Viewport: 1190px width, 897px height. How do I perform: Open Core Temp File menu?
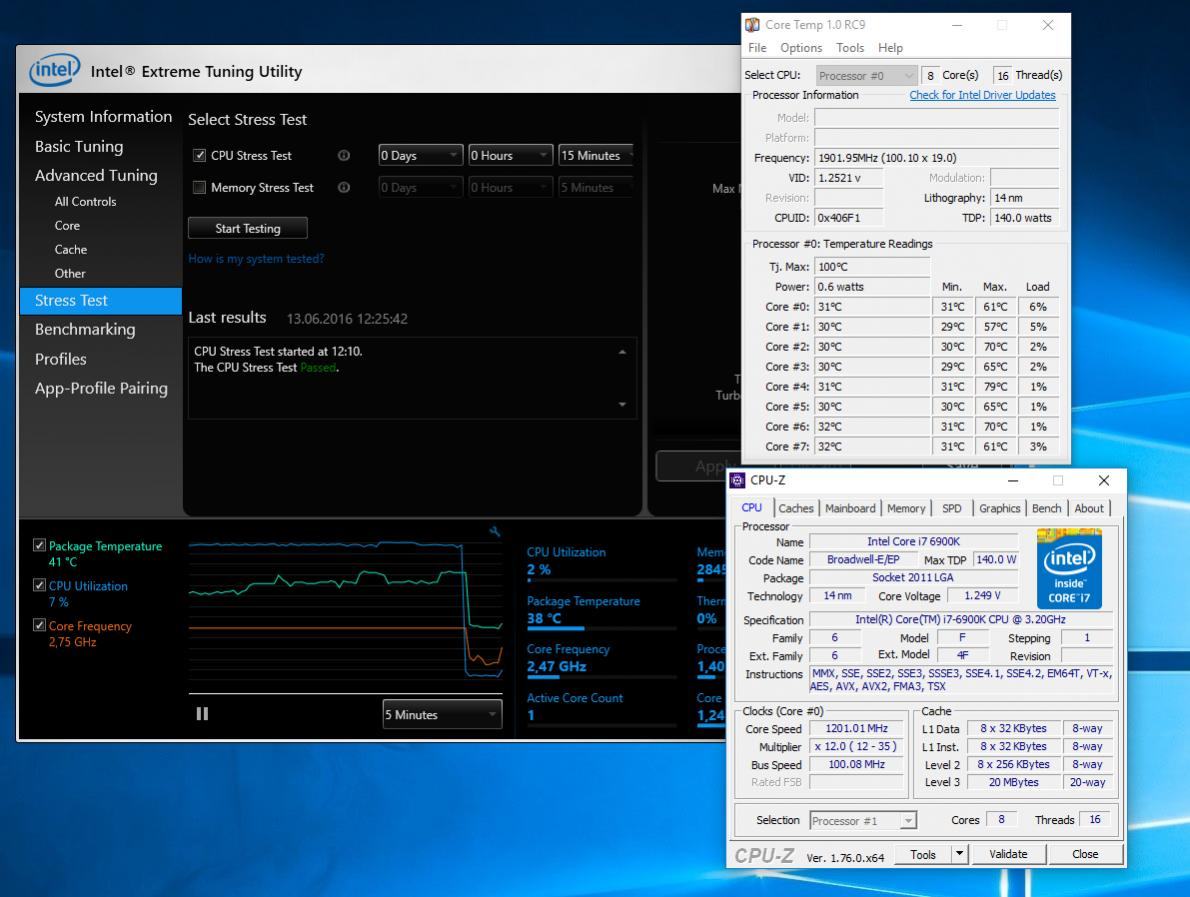(757, 48)
